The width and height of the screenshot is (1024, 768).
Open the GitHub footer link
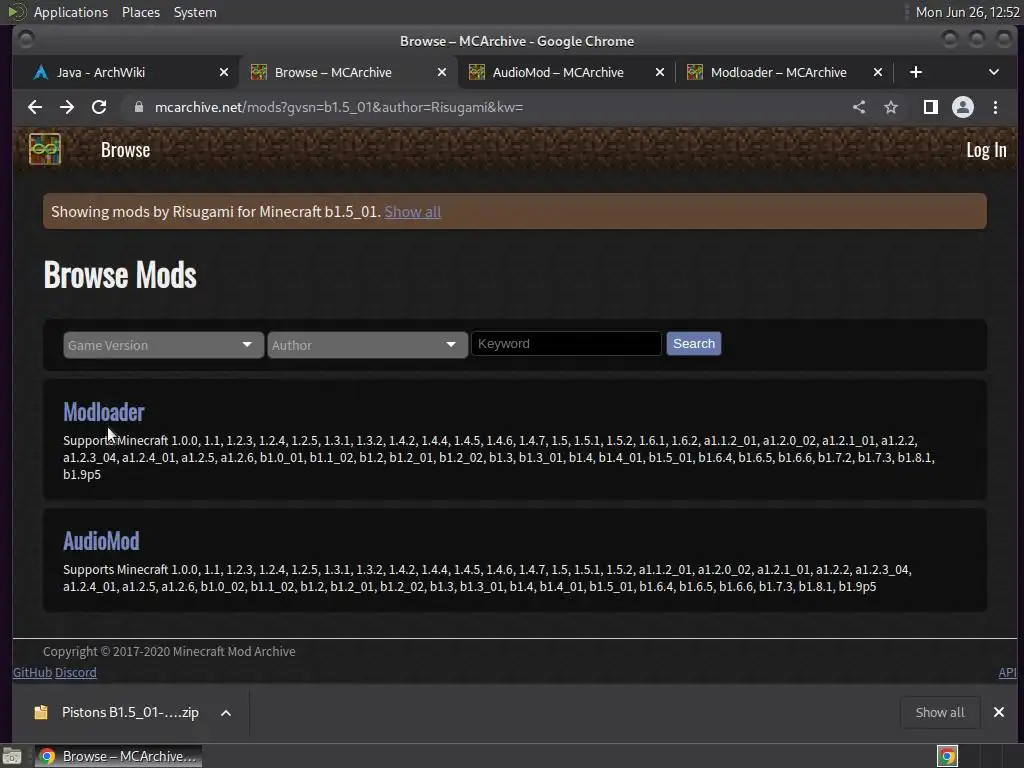point(32,672)
